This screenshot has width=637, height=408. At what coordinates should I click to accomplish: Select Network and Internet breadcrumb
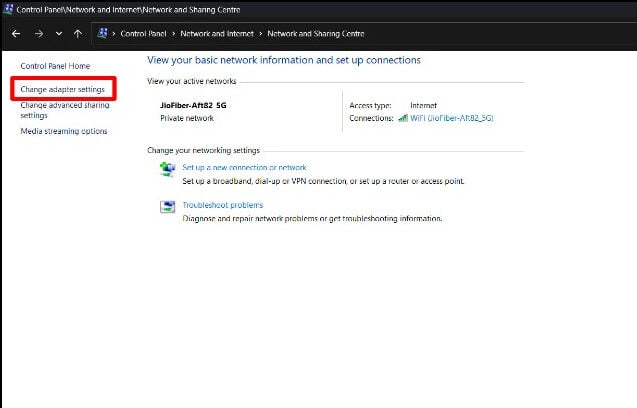pos(217,34)
